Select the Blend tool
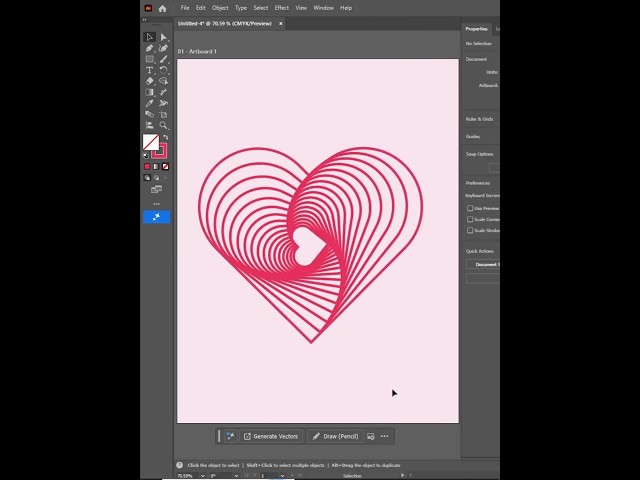 [x=150, y=114]
